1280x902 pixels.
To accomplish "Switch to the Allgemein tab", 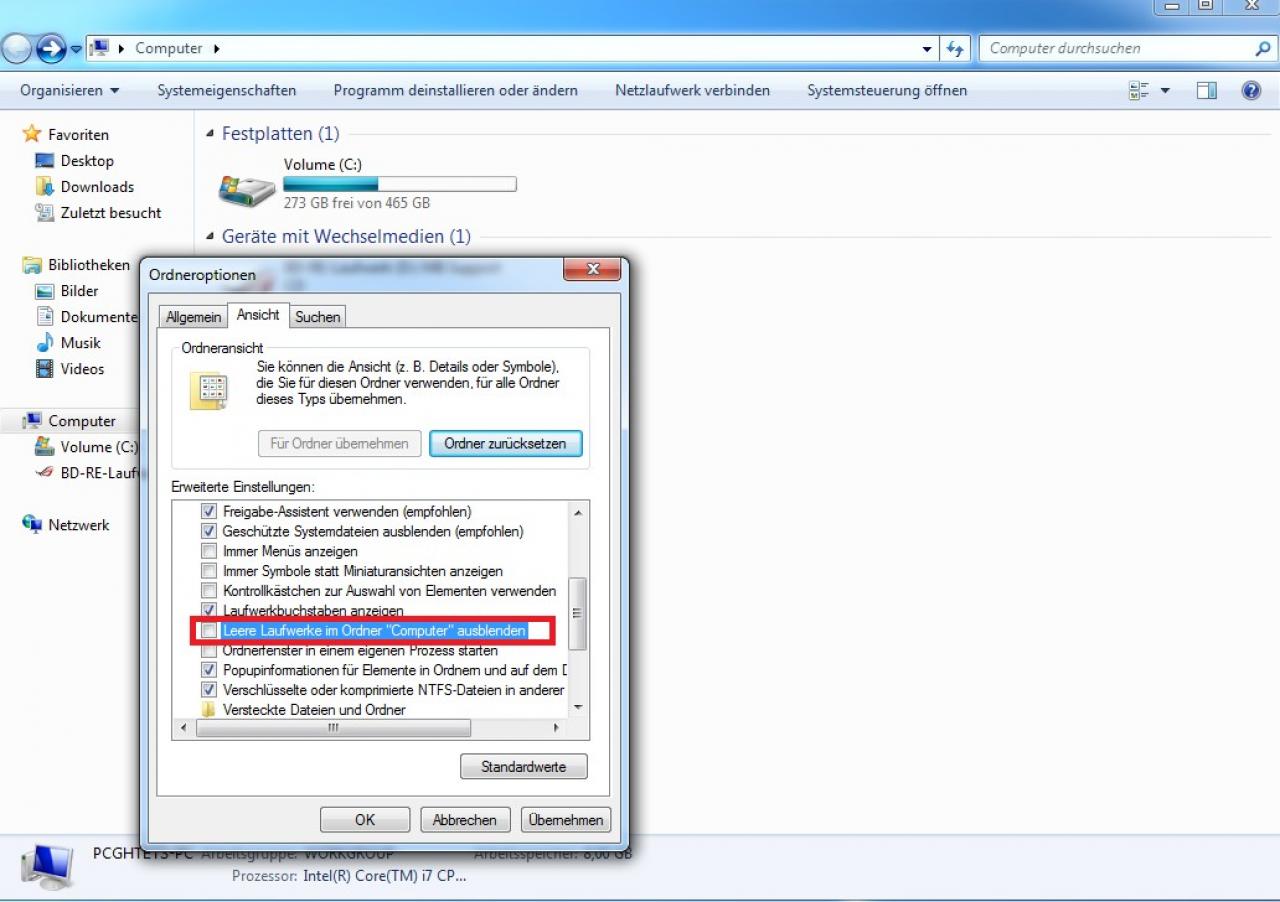I will tap(193, 317).
